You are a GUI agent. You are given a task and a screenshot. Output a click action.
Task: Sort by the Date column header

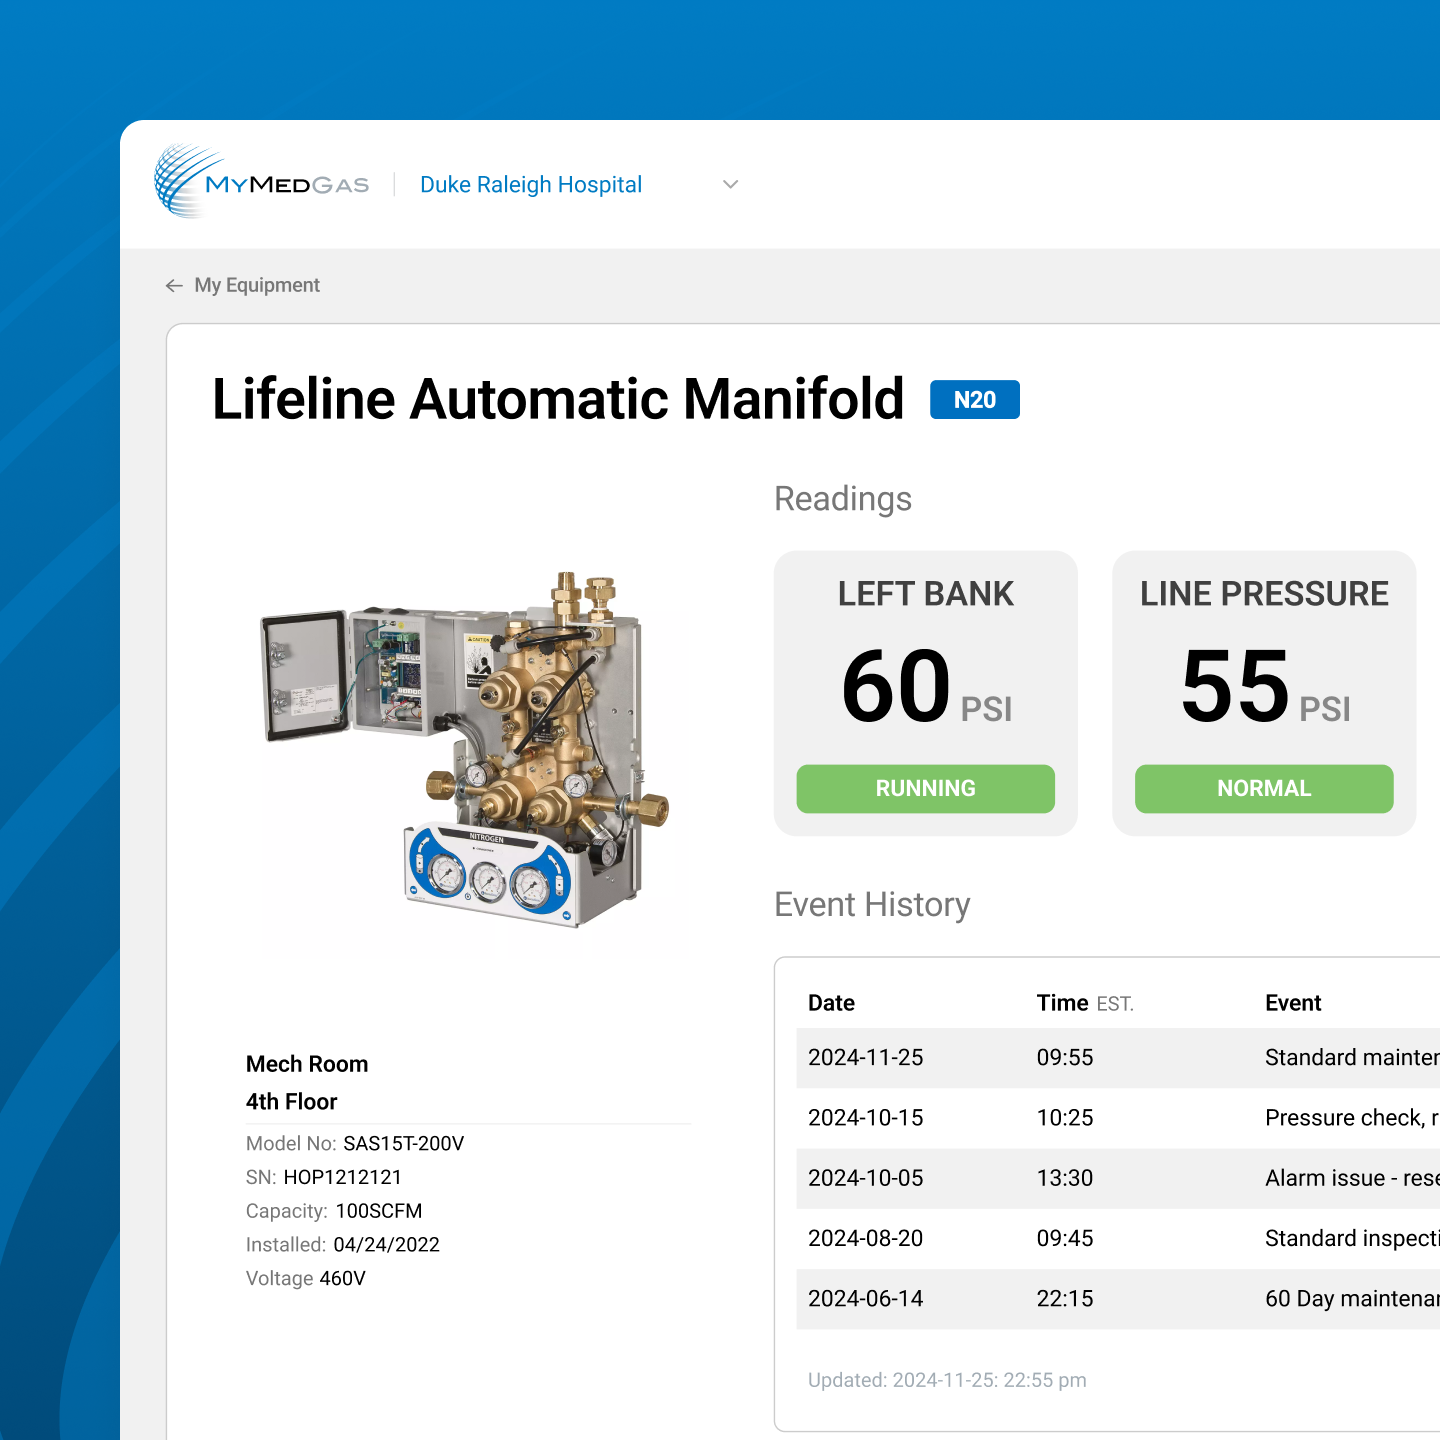pos(831,1003)
